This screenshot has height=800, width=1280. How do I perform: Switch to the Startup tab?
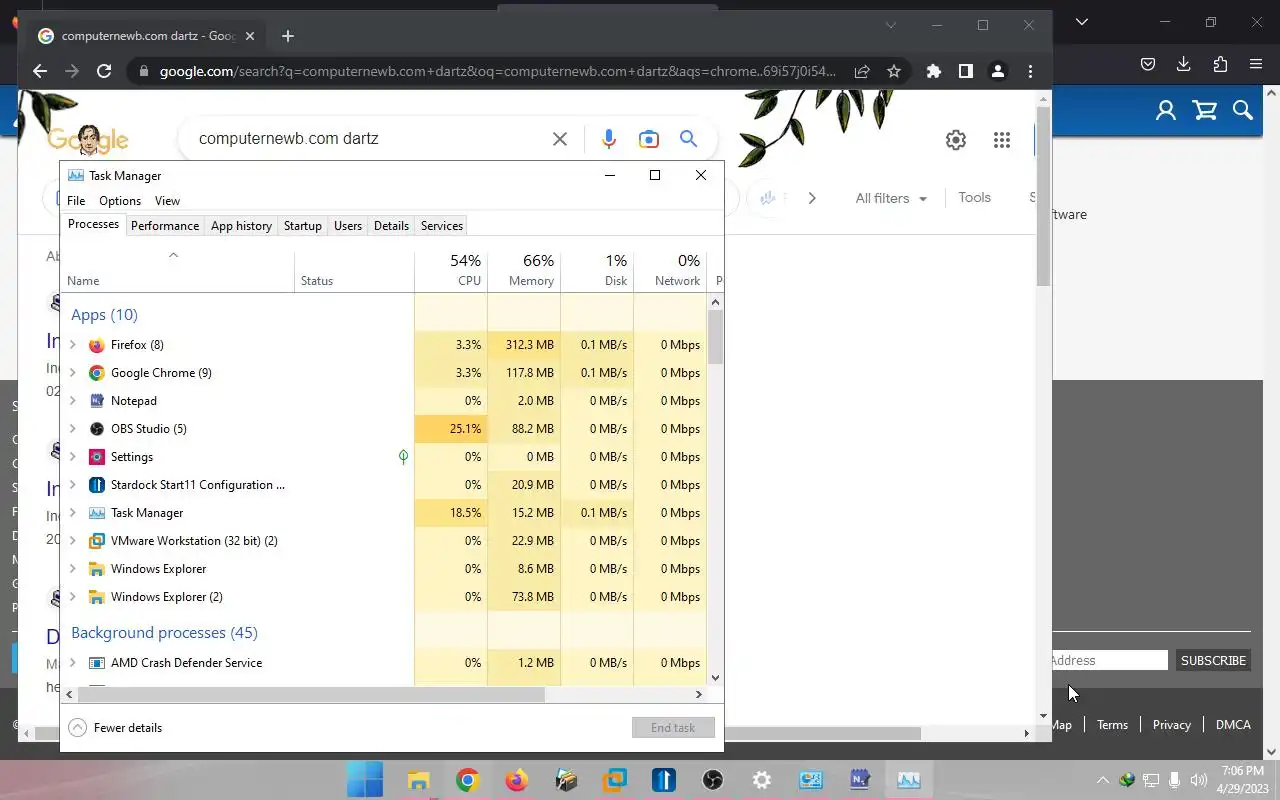(x=302, y=226)
